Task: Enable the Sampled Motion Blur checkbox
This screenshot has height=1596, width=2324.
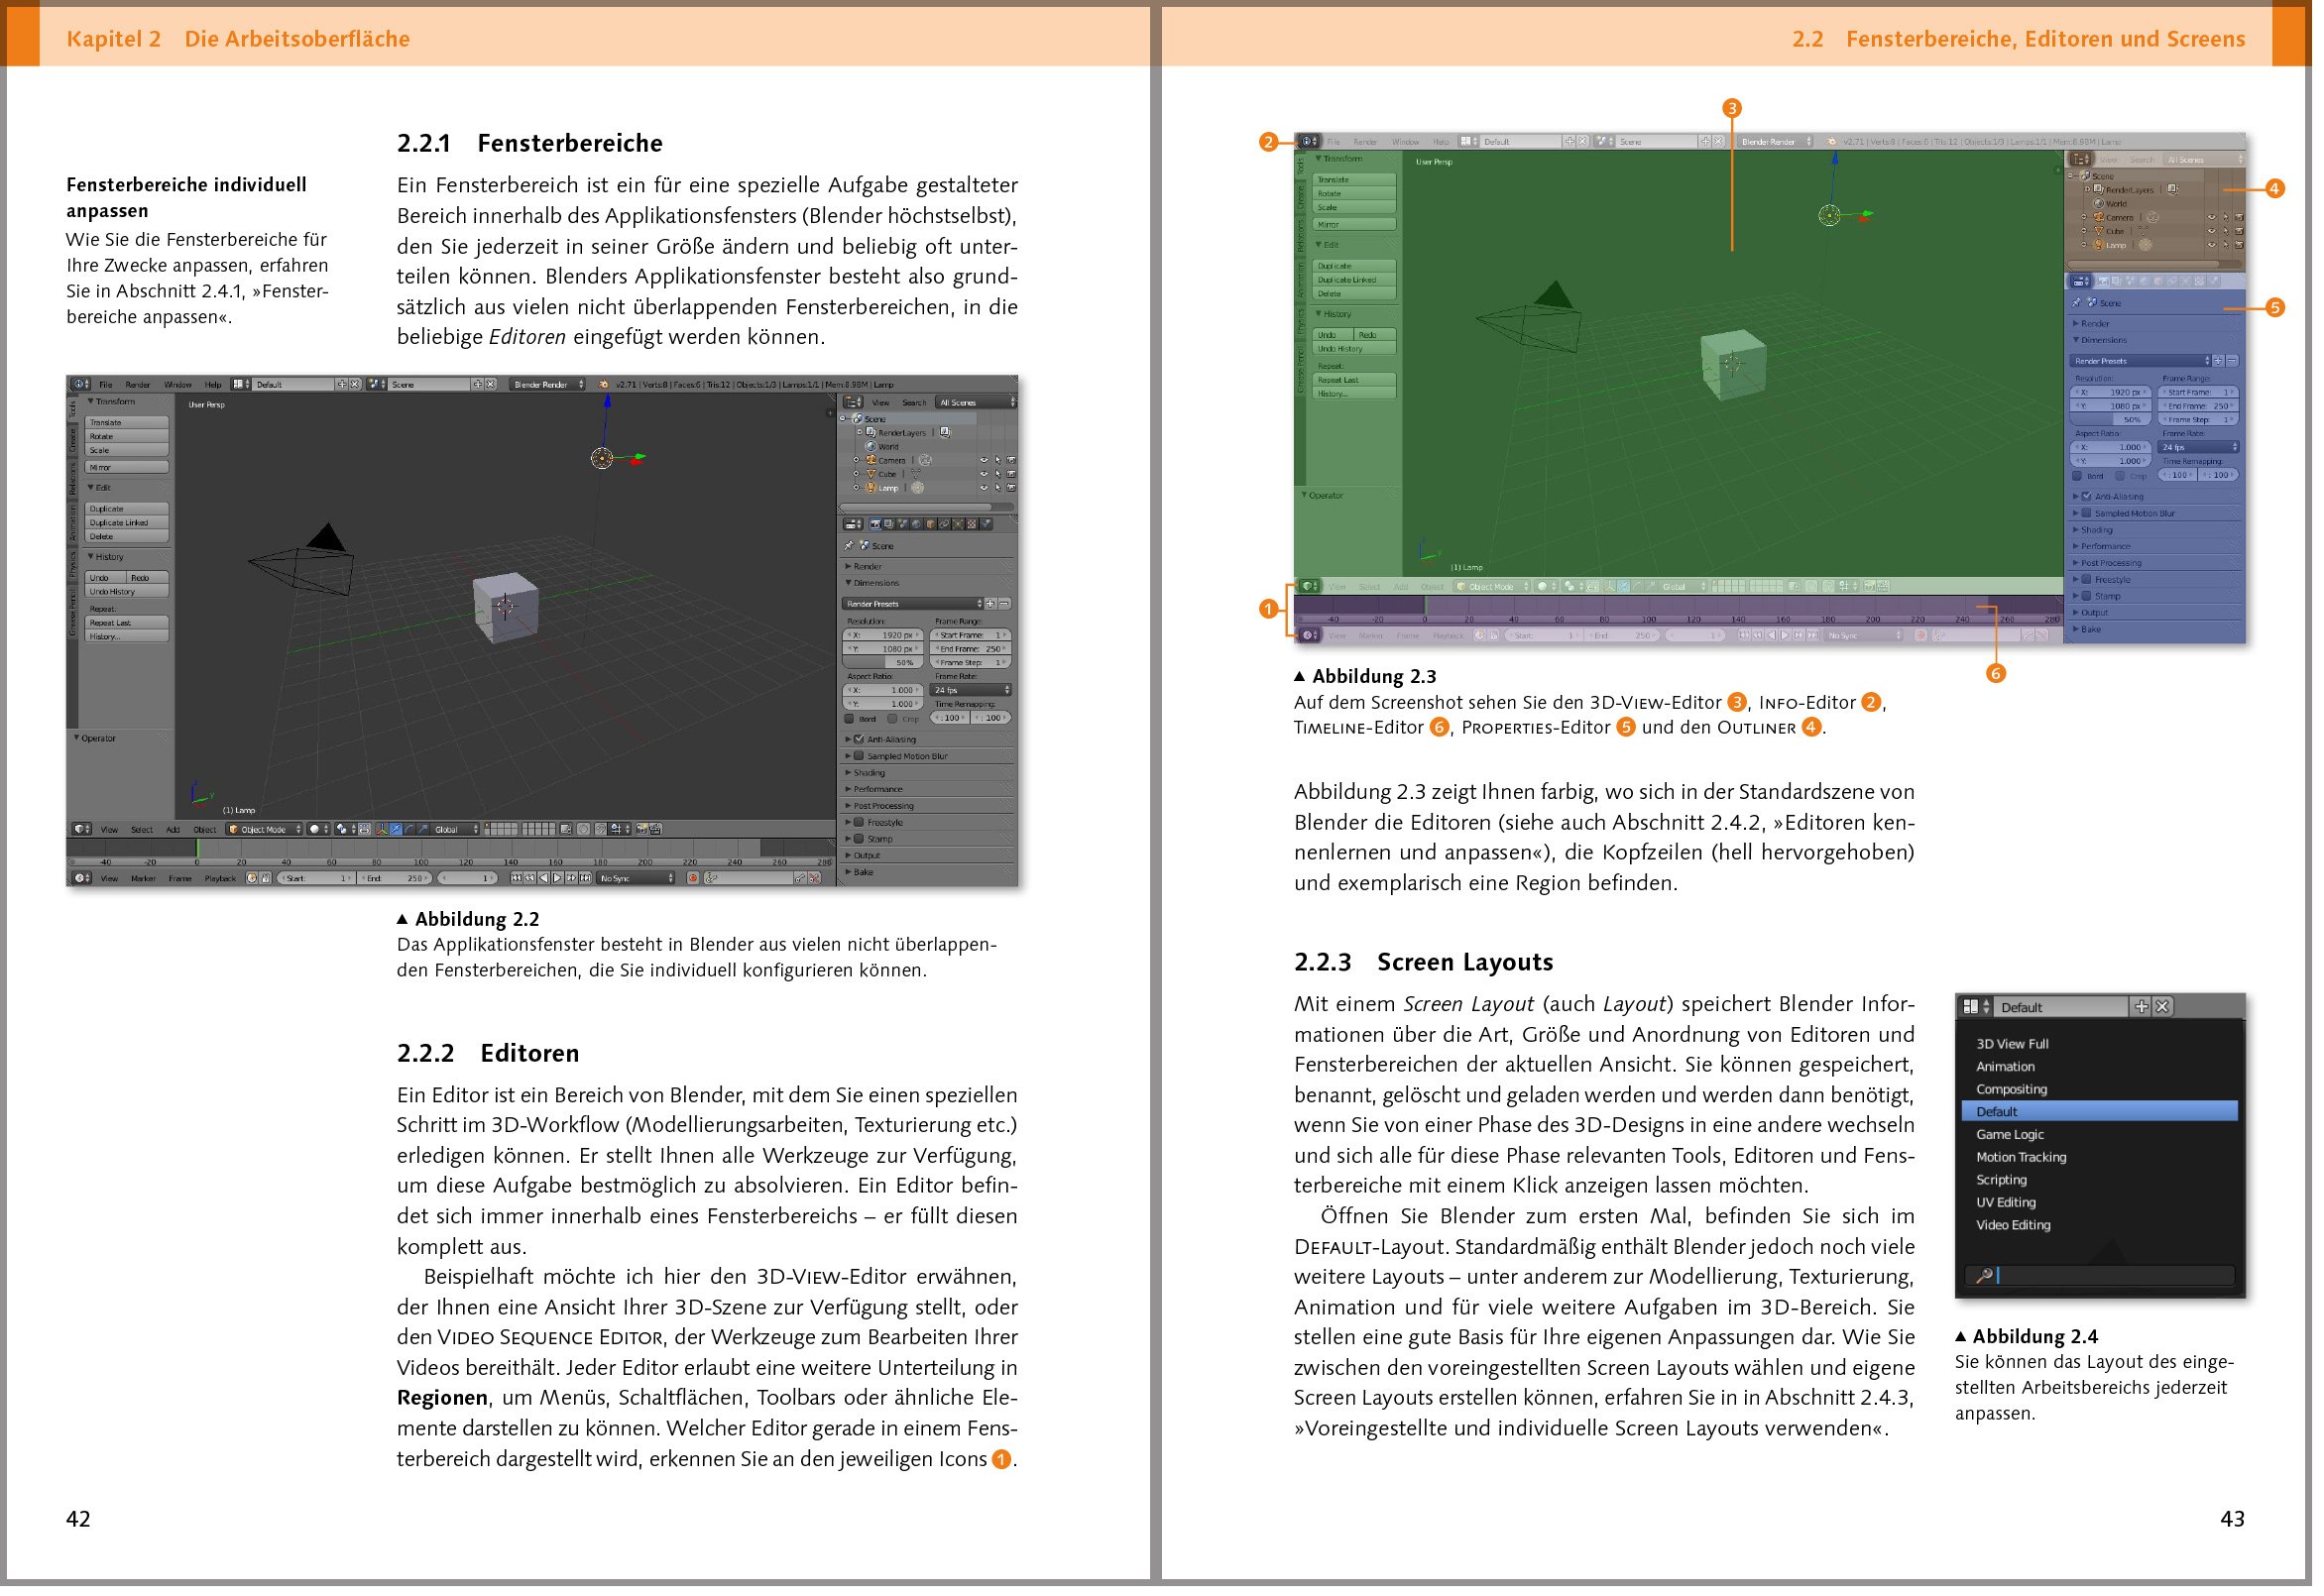Action: click(859, 757)
